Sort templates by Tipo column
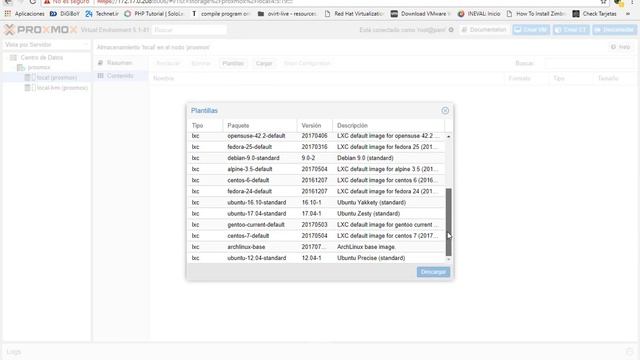This screenshot has width=640, height=360. [204, 125]
